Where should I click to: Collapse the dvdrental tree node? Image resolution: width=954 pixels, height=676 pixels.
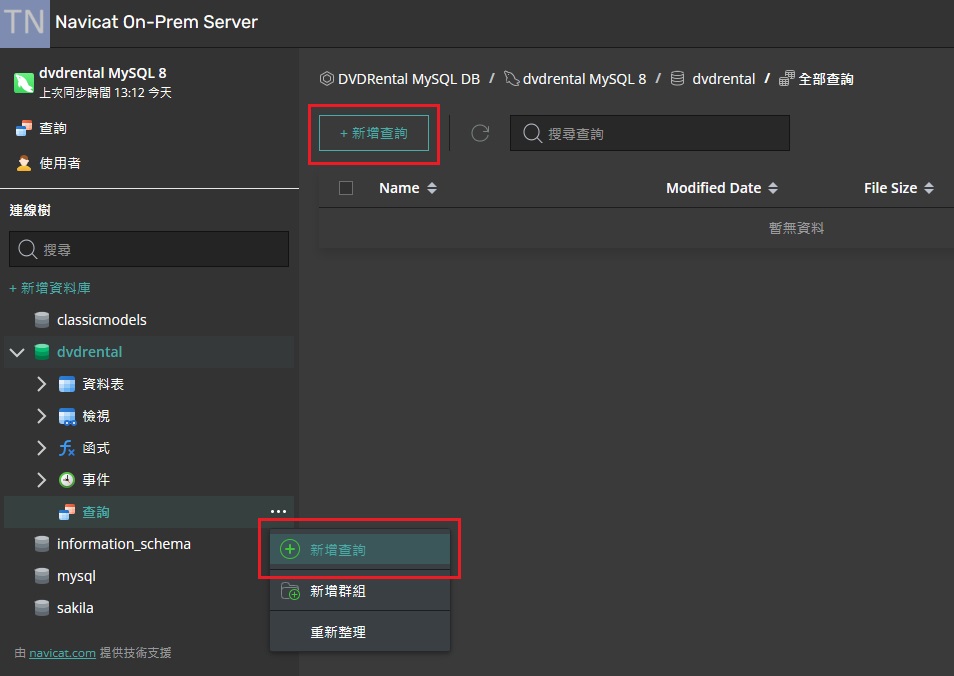pyautogui.click(x=16, y=352)
